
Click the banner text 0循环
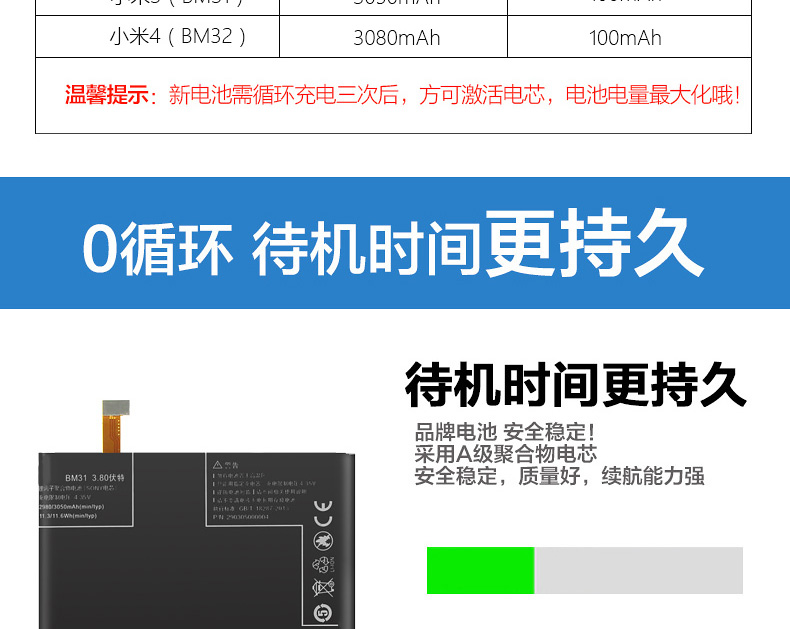[157, 248]
